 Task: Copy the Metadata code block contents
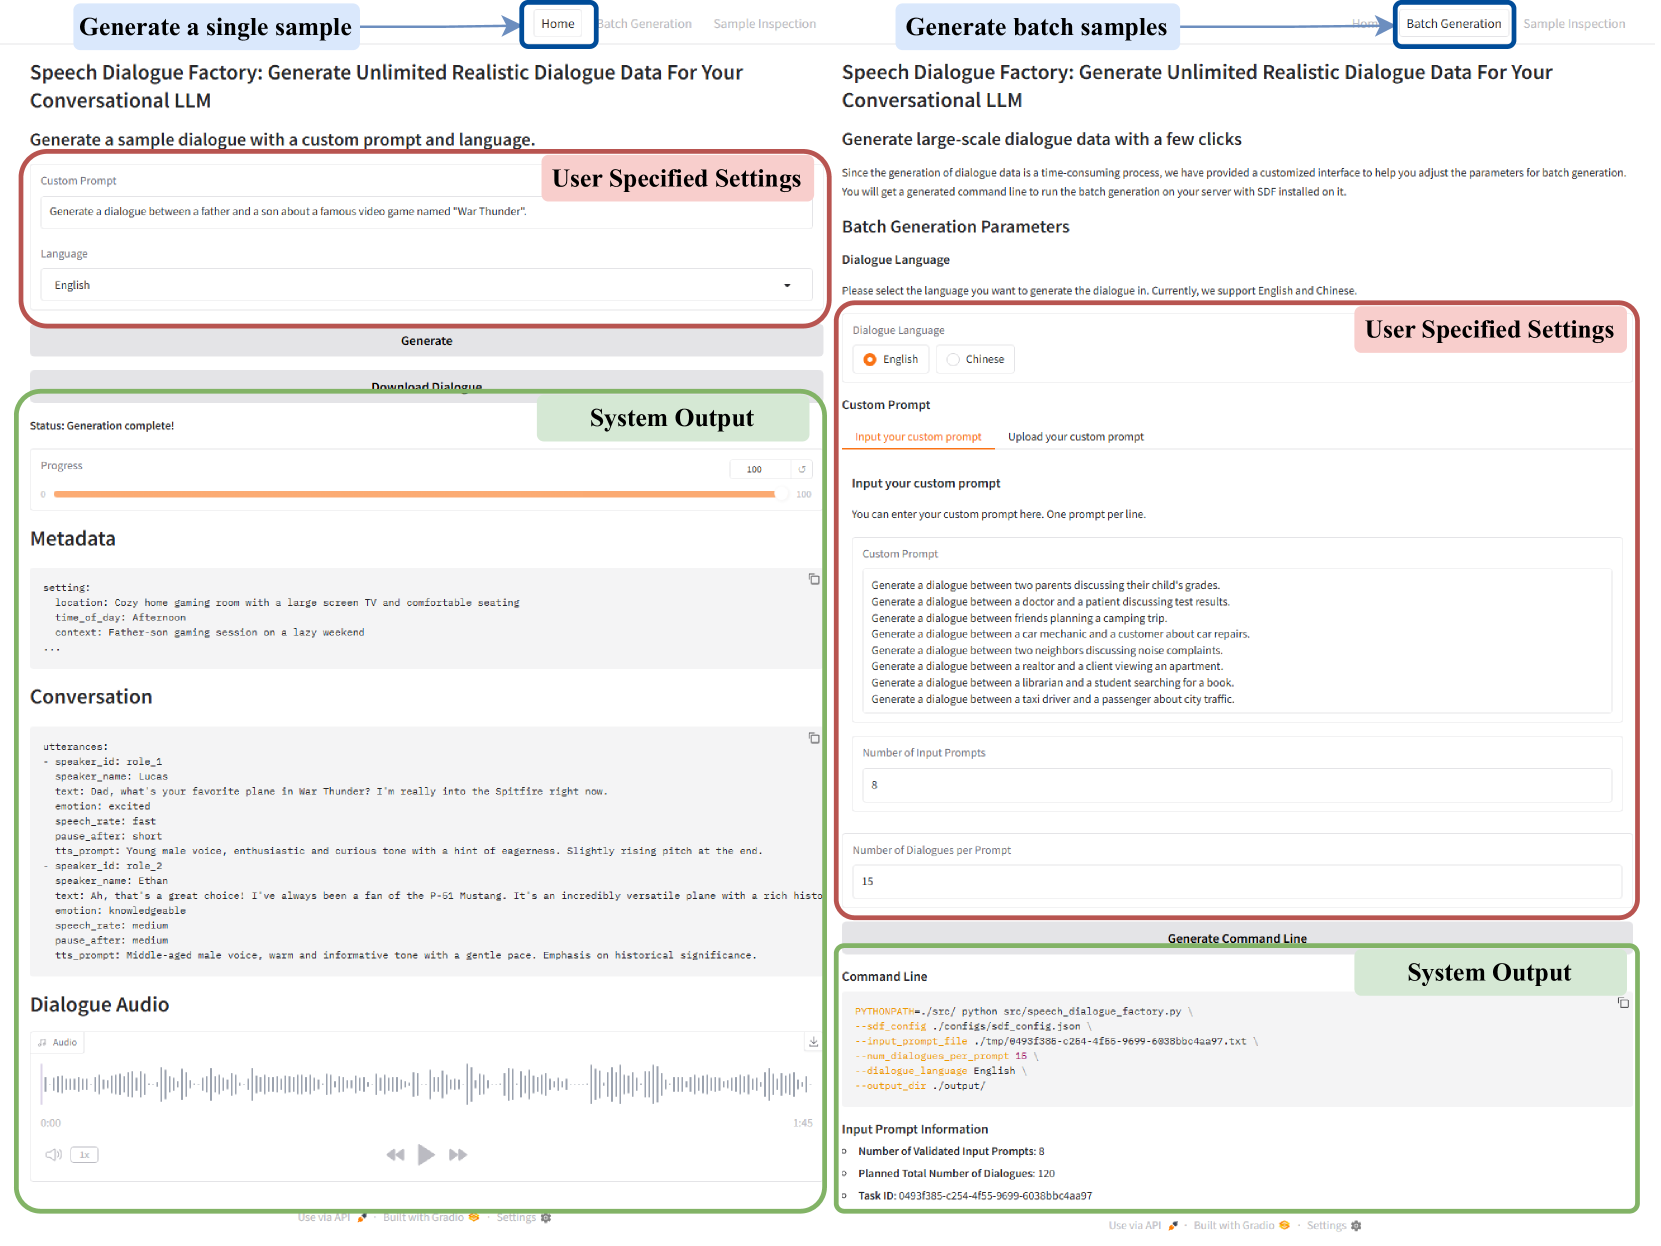click(814, 579)
